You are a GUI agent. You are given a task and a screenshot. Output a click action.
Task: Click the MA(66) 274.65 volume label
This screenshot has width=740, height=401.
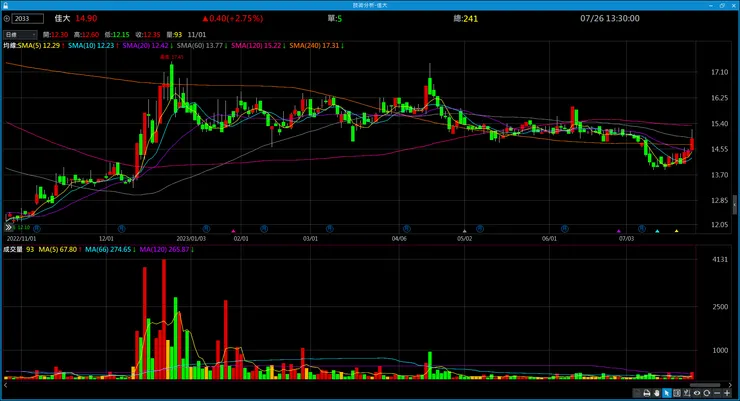click(110, 249)
